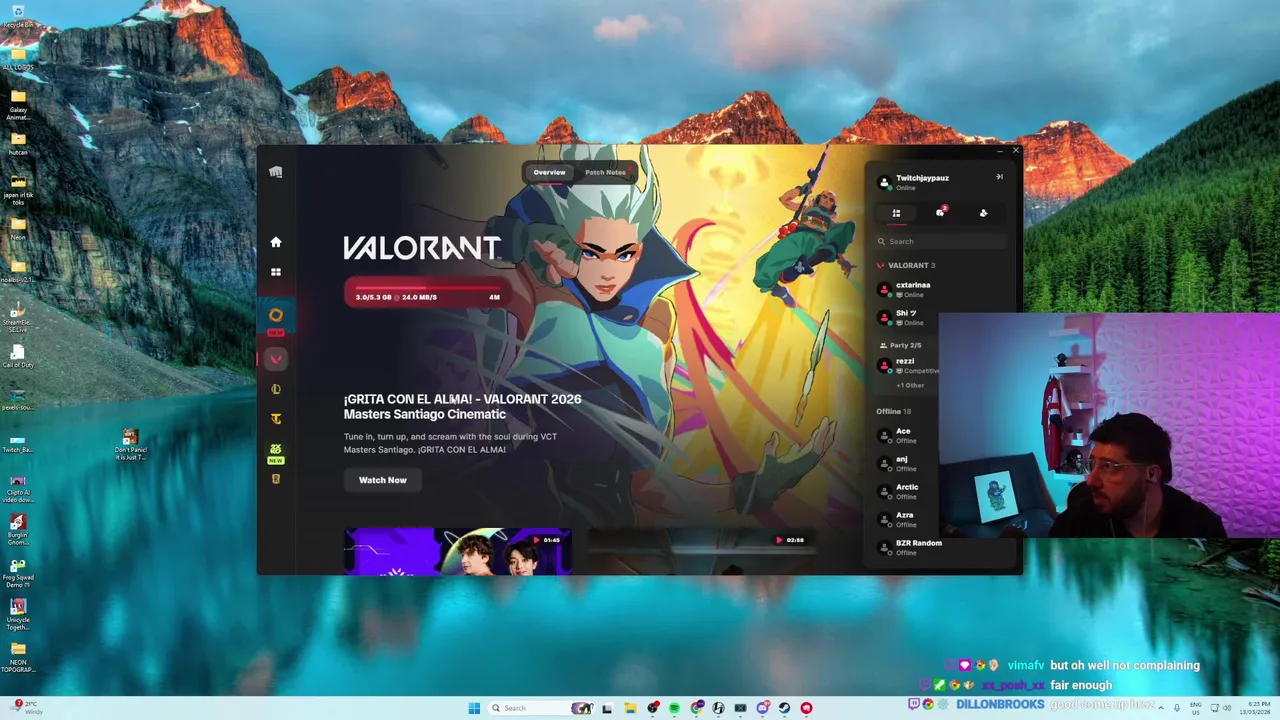This screenshot has width=1280, height=720.
Task: Collapse the VALORANT 3 friends group
Action: tap(906, 265)
